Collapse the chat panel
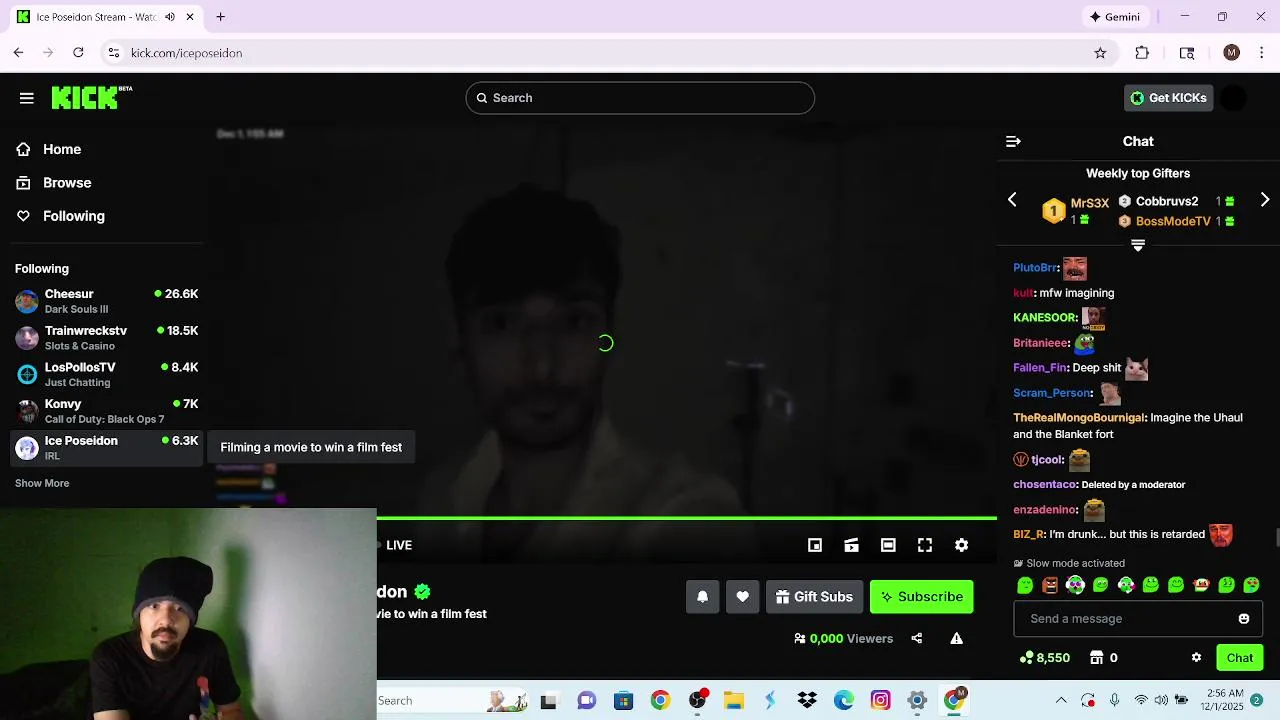Screen dimensions: 1280x720 (x=1013, y=142)
